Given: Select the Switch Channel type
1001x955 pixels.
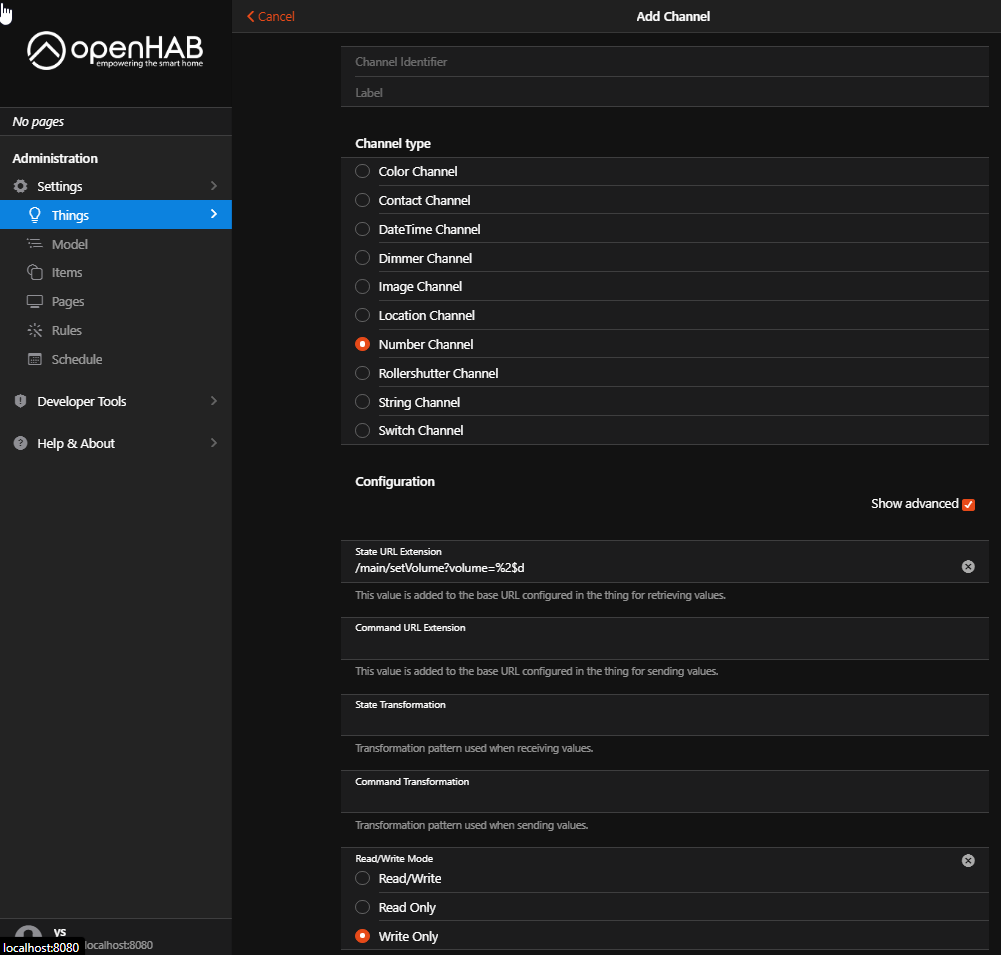Looking at the screenshot, I should pyautogui.click(x=362, y=430).
